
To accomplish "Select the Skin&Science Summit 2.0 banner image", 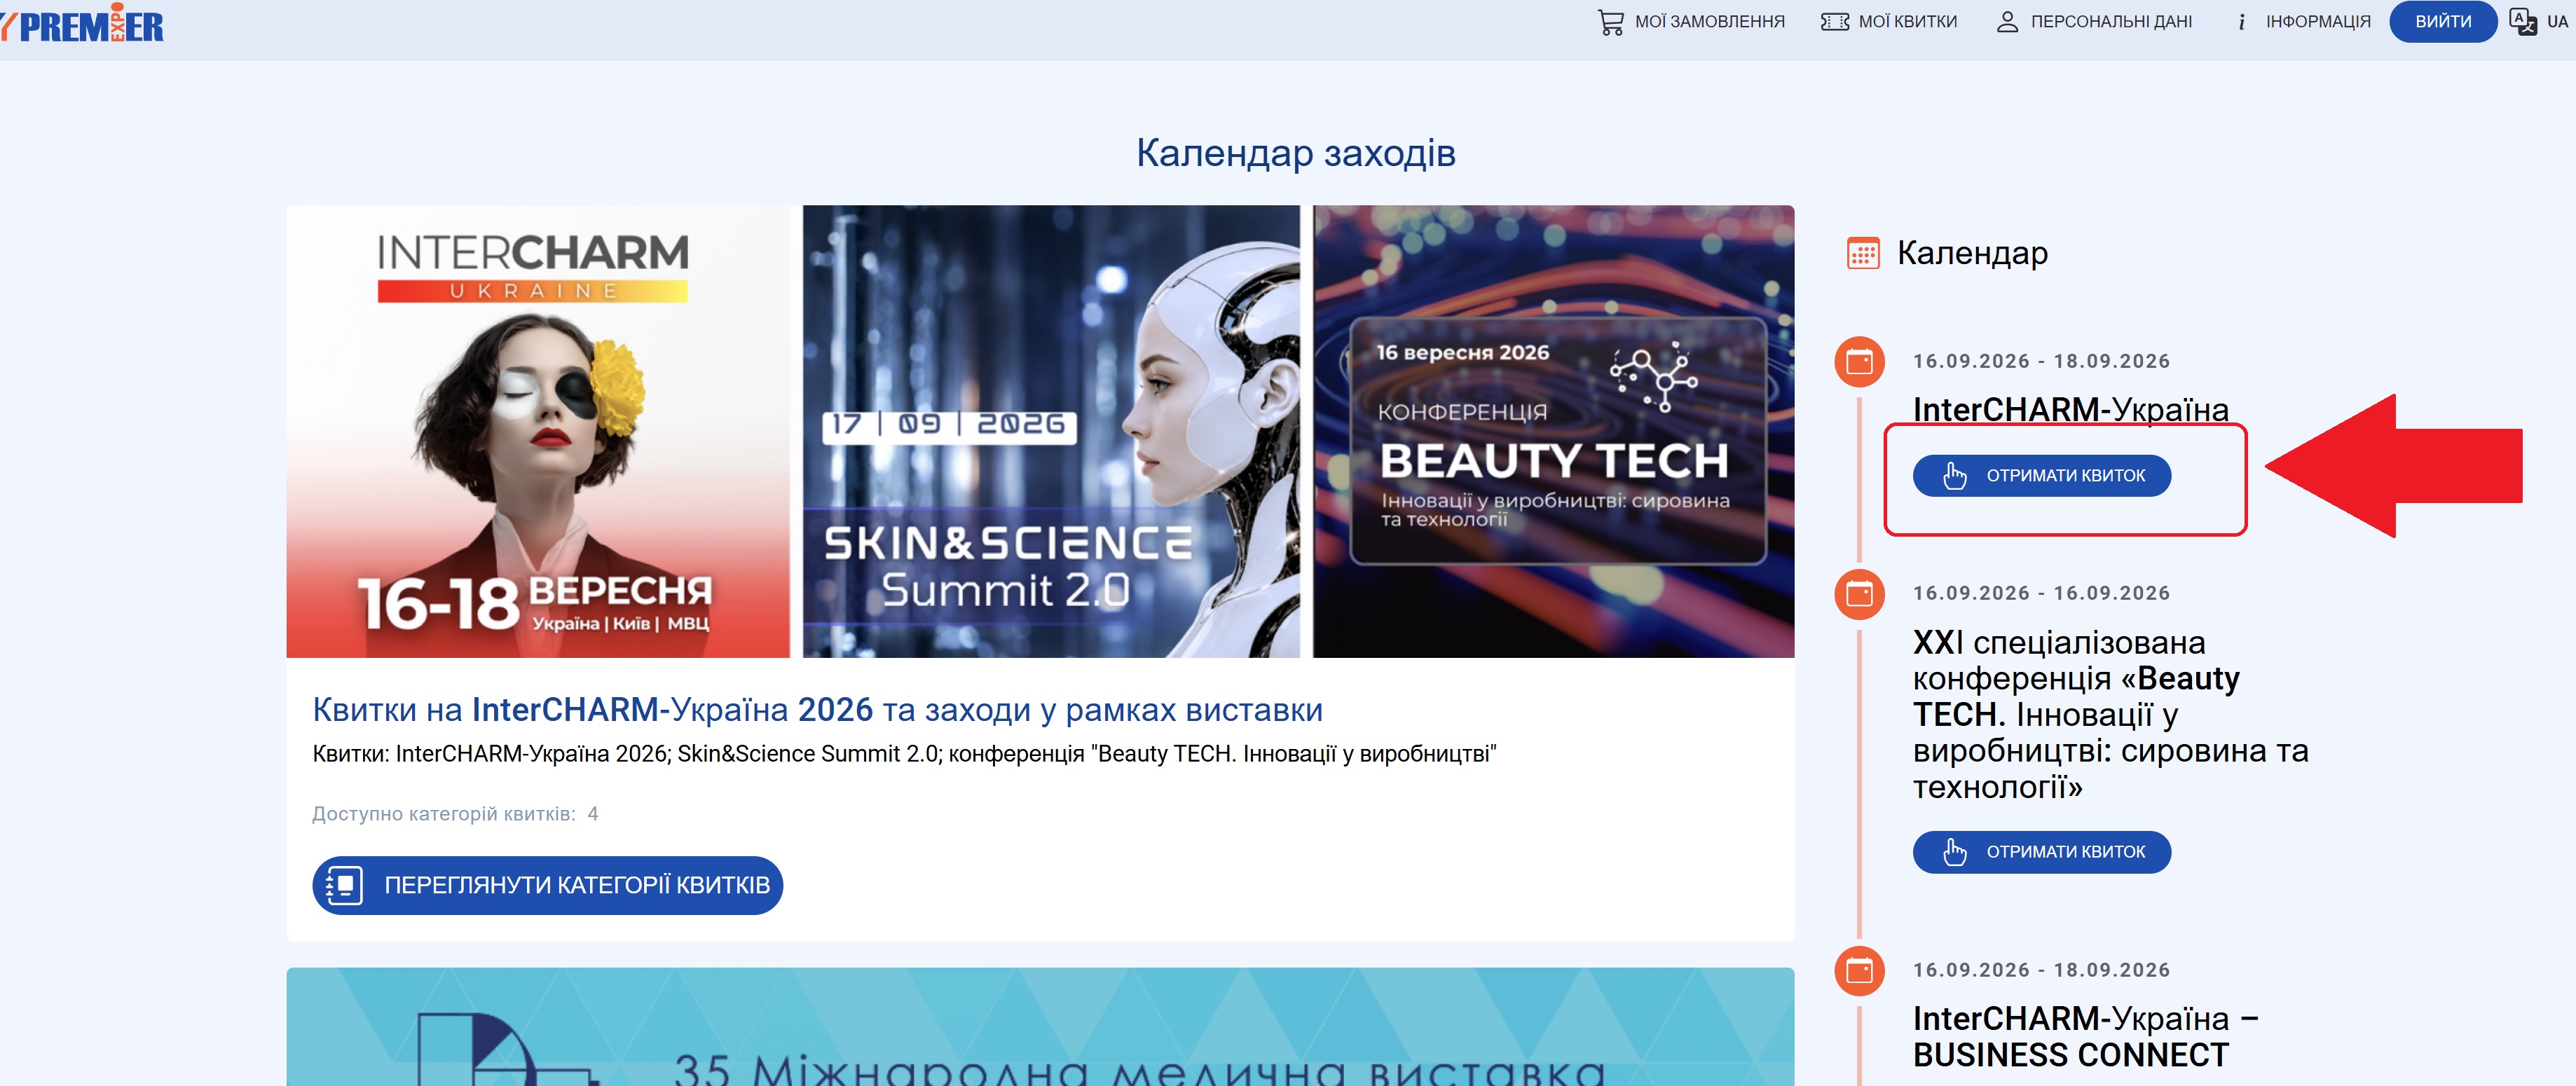I will pyautogui.click(x=1050, y=431).
